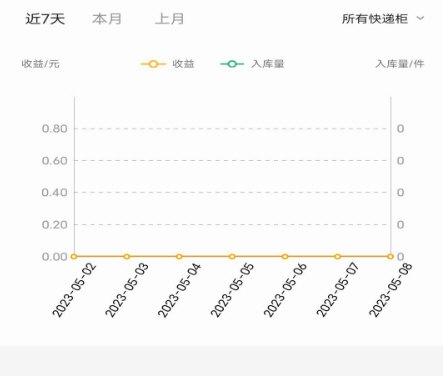Click the 2023-05-05 axis date label
This screenshot has height=376, width=443.
pos(233,290)
